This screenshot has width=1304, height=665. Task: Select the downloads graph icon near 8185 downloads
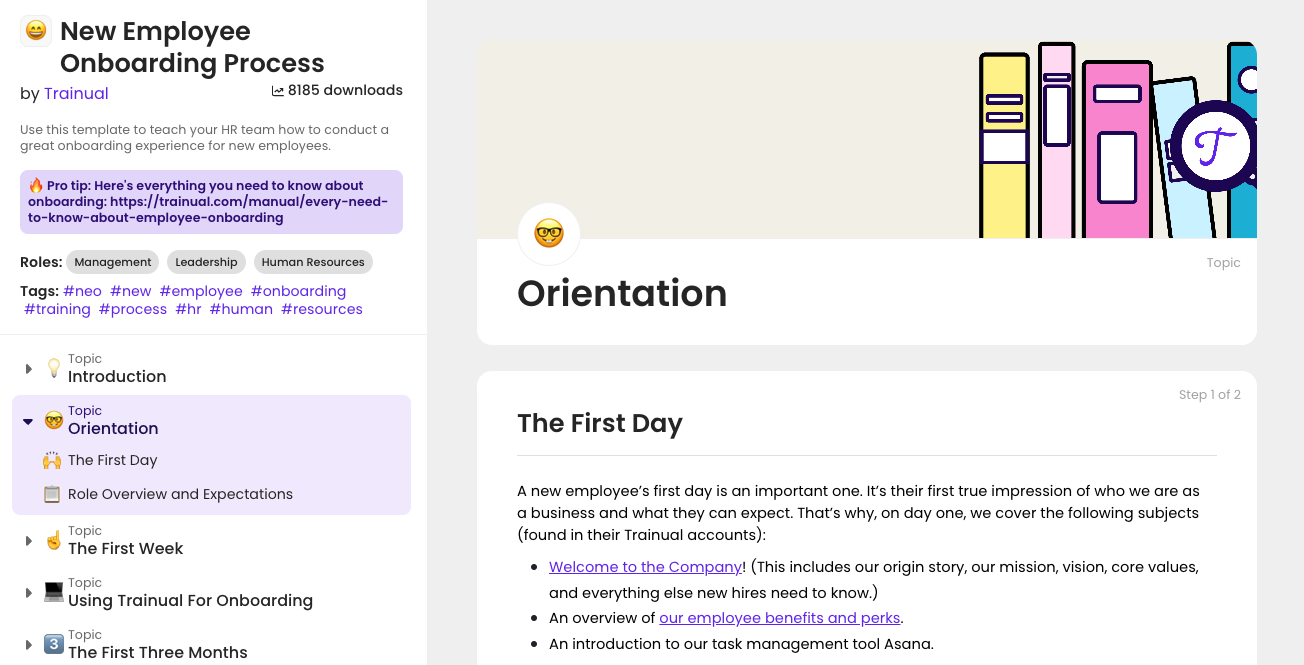point(276,90)
